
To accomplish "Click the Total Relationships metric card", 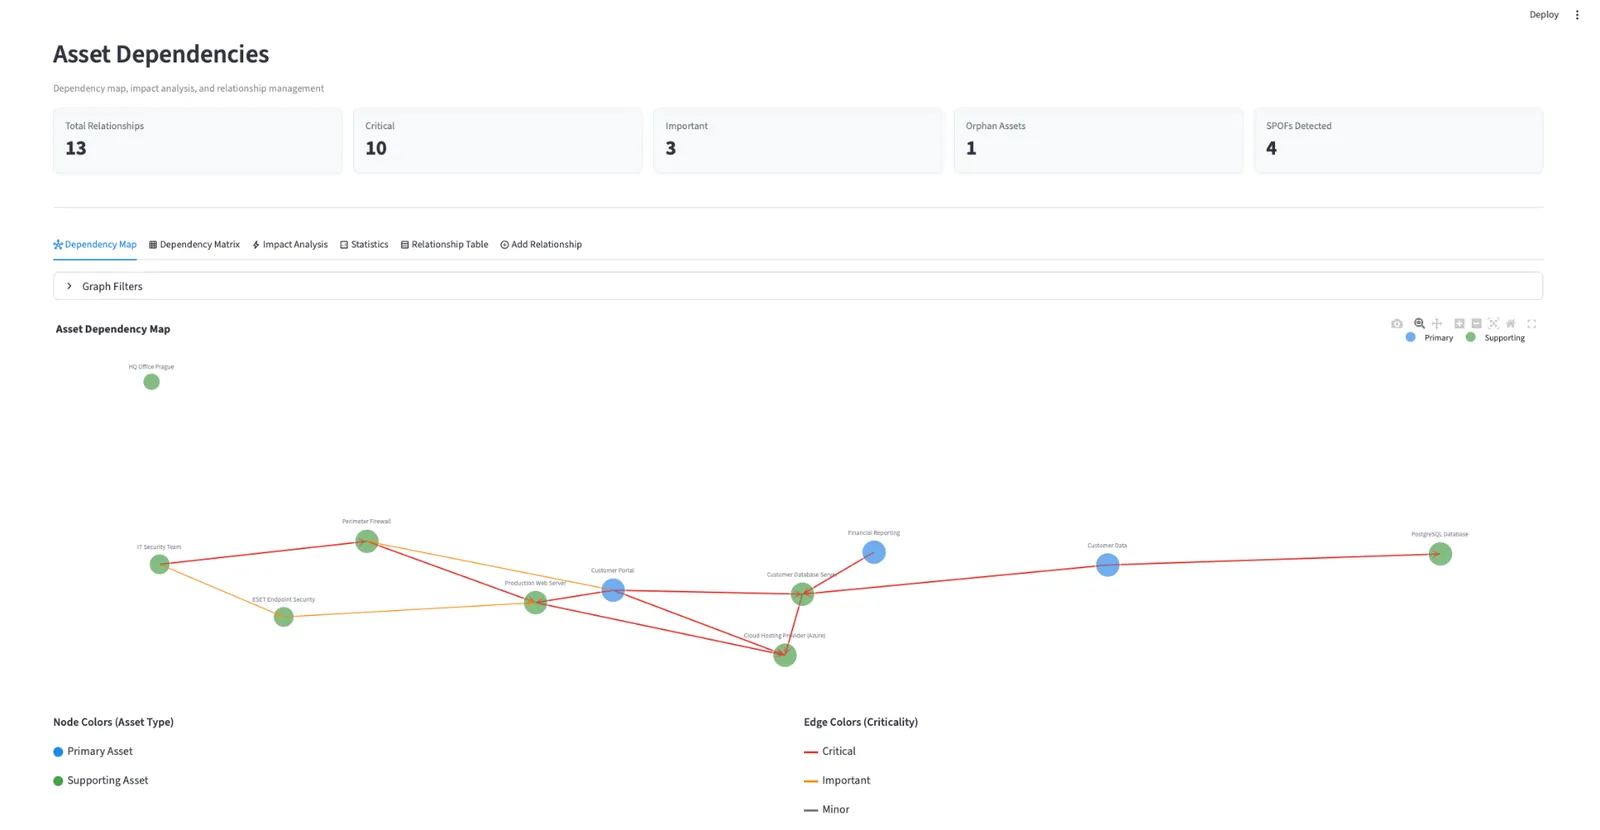I will click(198, 141).
